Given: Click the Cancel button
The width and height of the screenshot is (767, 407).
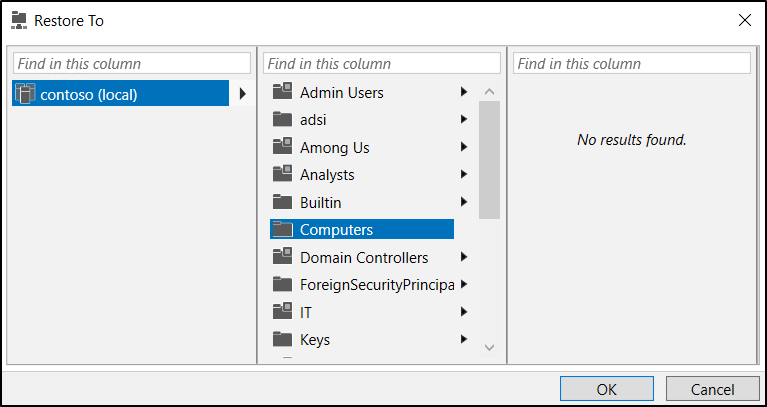Looking at the screenshot, I should tap(712, 389).
